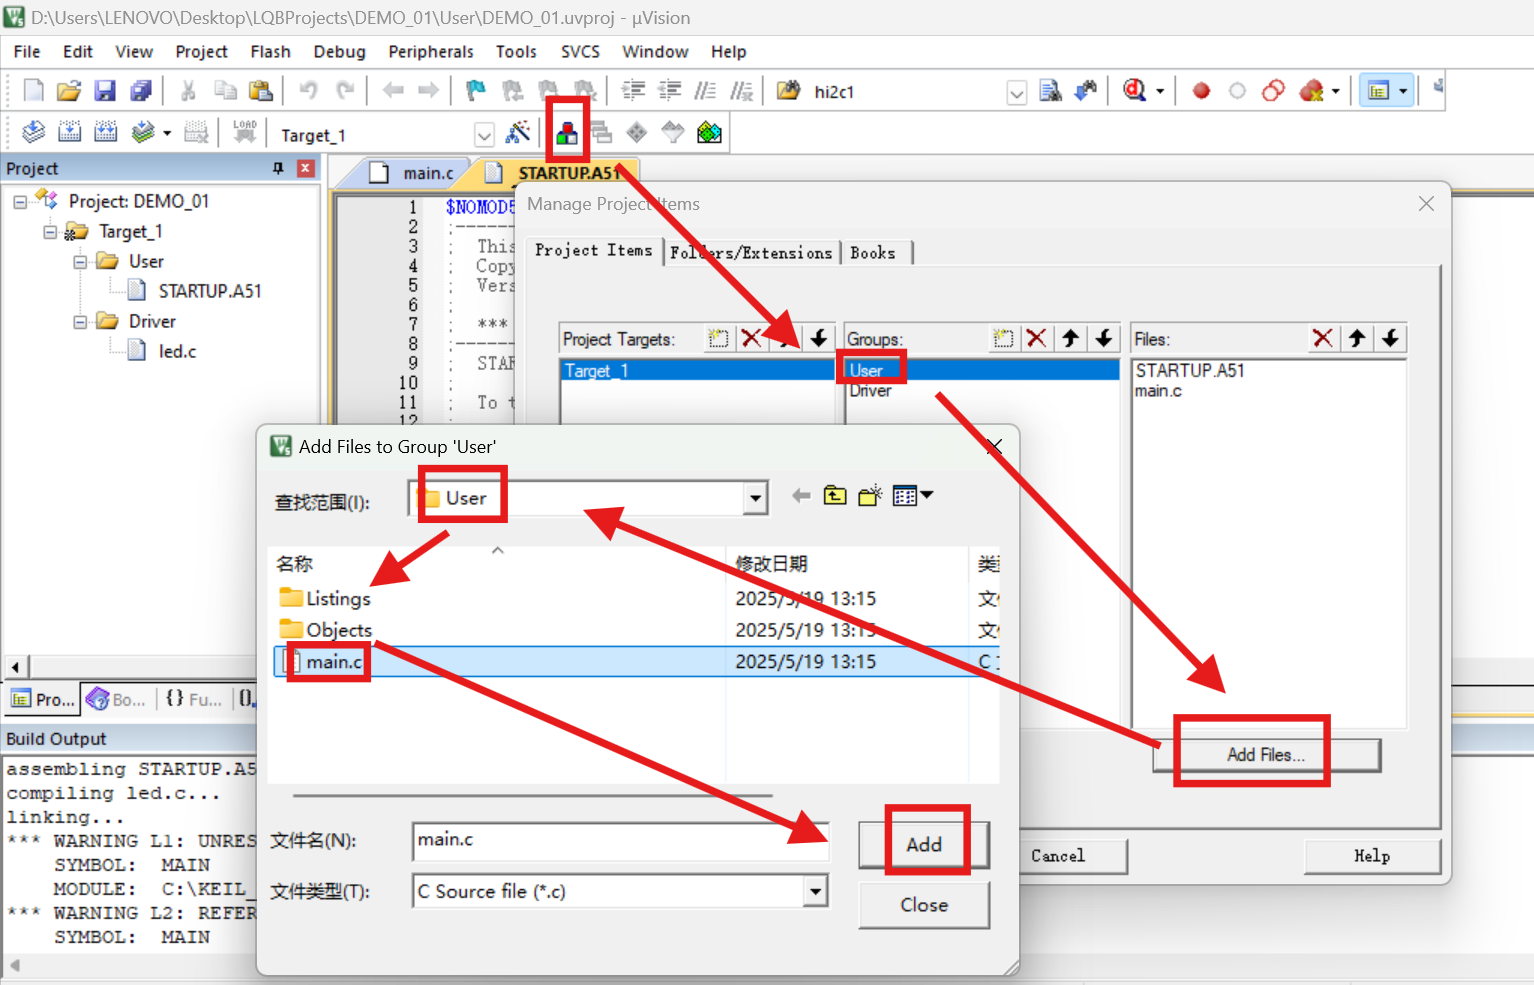The width and height of the screenshot is (1534, 985).
Task: Collapse the User group in project tree
Action: click(80, 262)
